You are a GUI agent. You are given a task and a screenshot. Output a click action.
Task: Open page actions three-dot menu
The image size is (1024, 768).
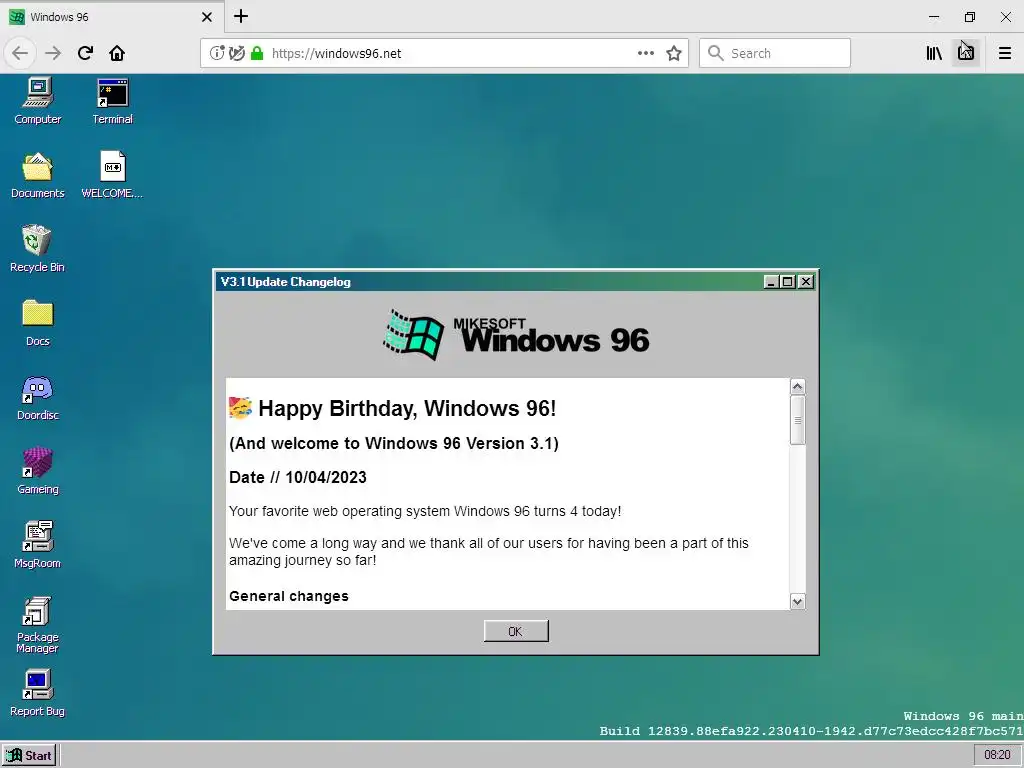pyautogui.click(x=646, y=53)
